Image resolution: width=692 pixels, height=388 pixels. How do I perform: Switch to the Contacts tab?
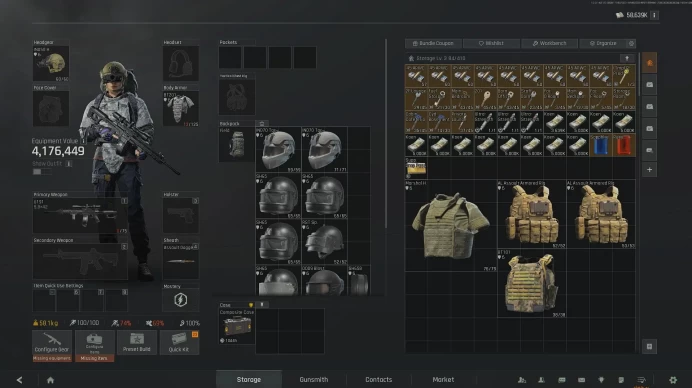coord(378,379)
